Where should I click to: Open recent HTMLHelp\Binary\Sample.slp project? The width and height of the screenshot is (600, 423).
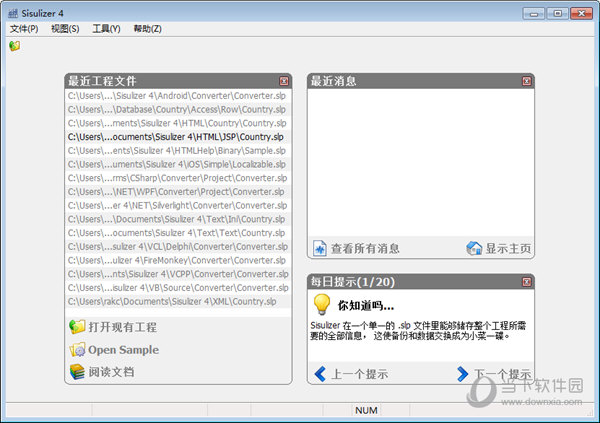pos(178,151)
